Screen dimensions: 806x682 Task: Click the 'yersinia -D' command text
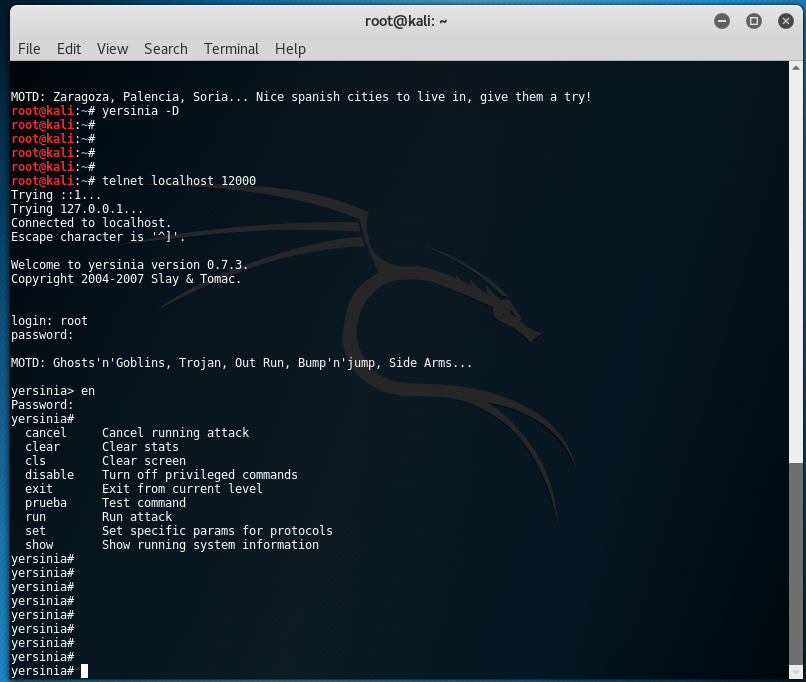click(x=140, y=111)
